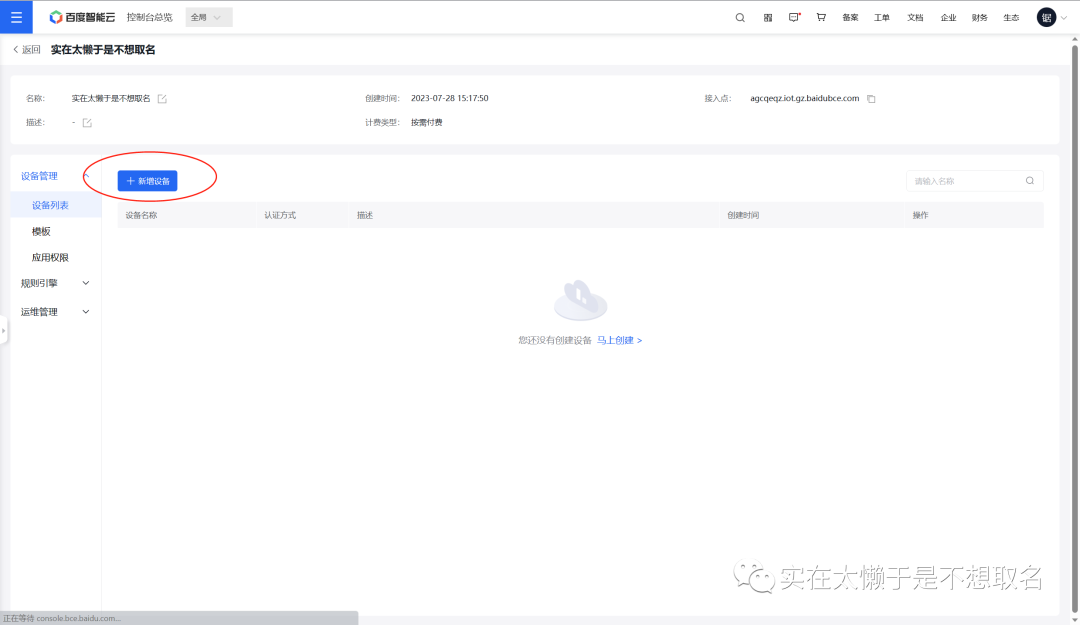
Task: Open the message notification icon
Action: (794, 17)
